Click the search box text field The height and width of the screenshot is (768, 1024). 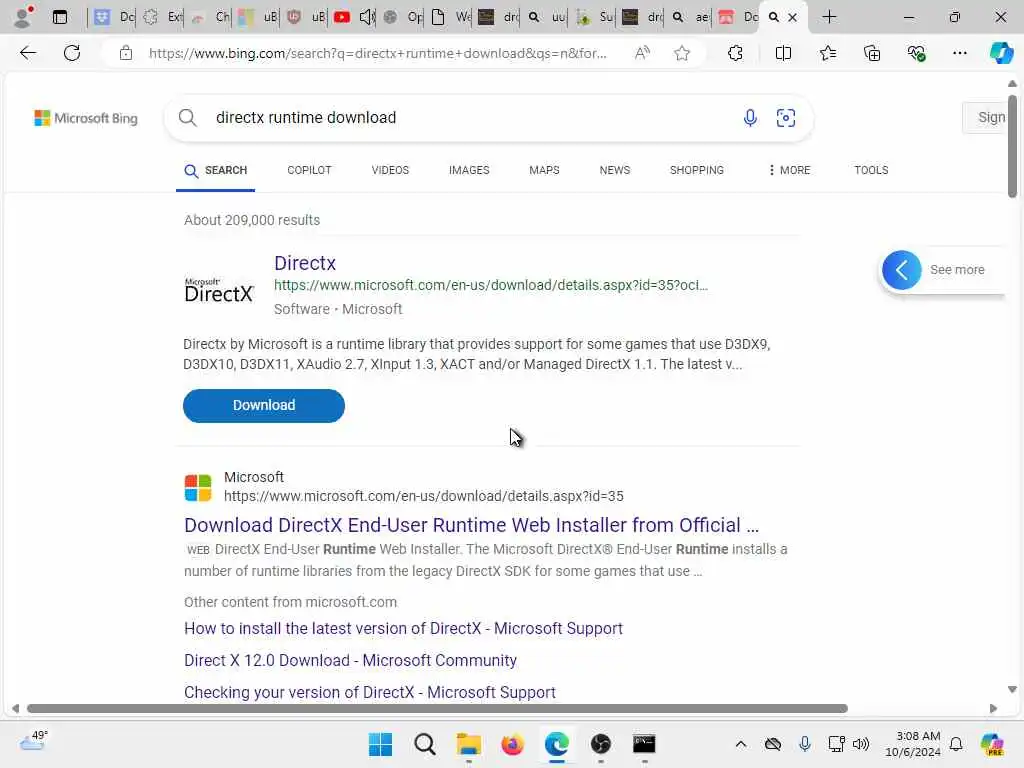pos(470,118)
